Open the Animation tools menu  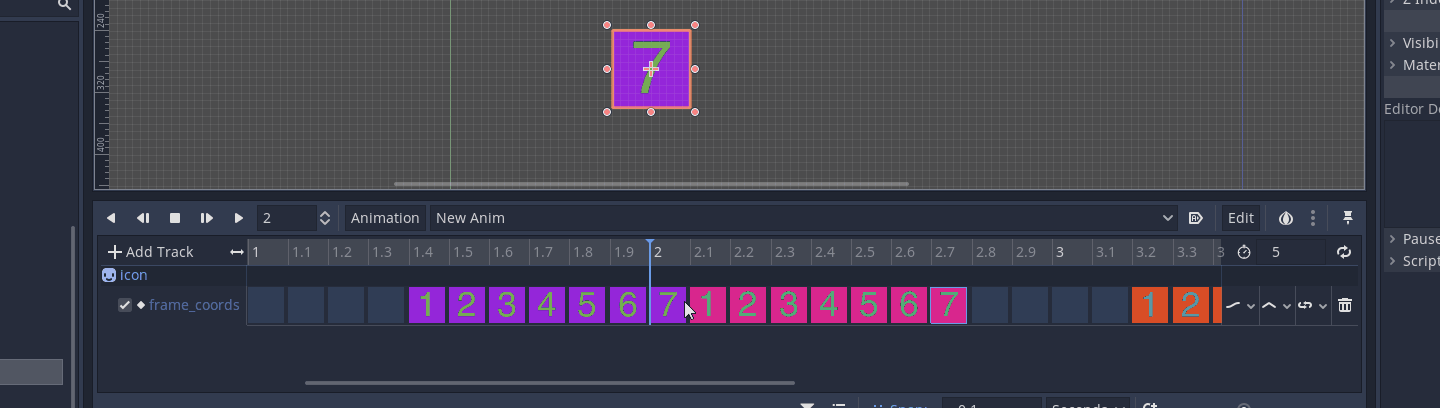[385, 218]
